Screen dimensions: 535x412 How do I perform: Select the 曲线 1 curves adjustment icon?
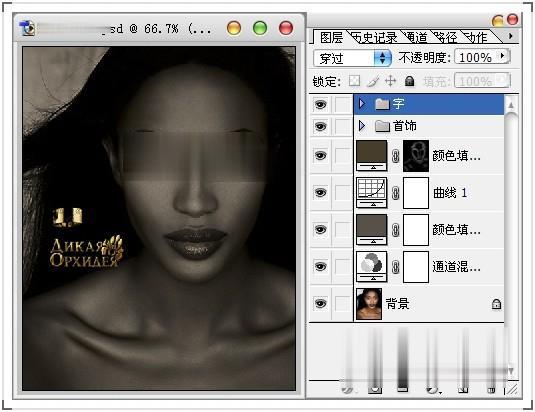372,192
